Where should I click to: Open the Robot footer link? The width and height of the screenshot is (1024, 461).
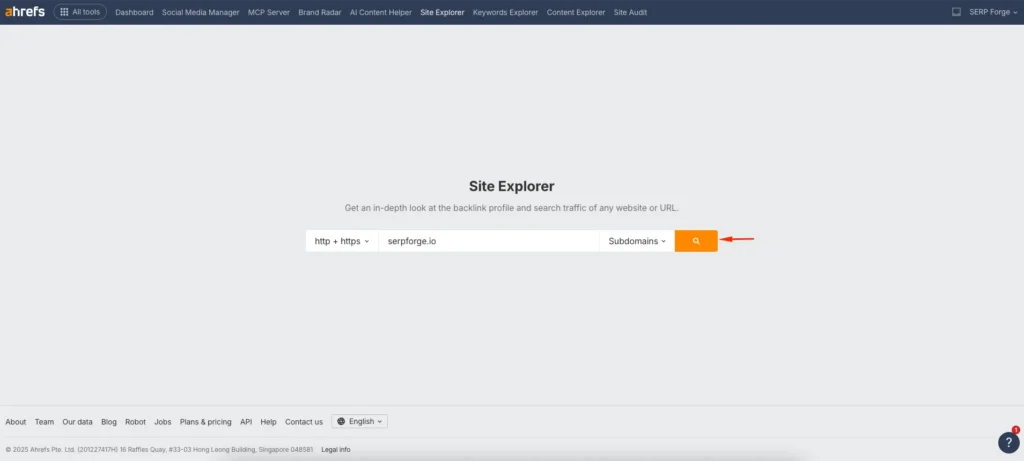point(135,422)
